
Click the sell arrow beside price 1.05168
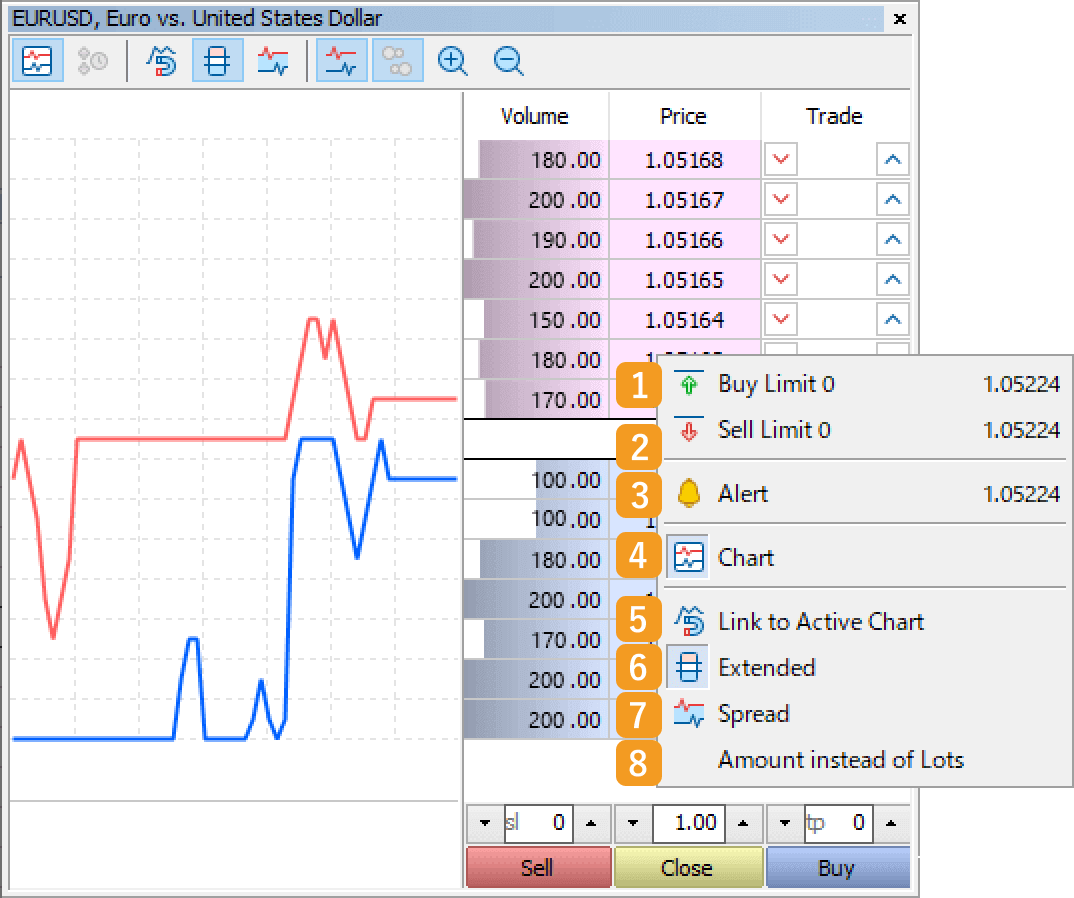click(780, 159)
